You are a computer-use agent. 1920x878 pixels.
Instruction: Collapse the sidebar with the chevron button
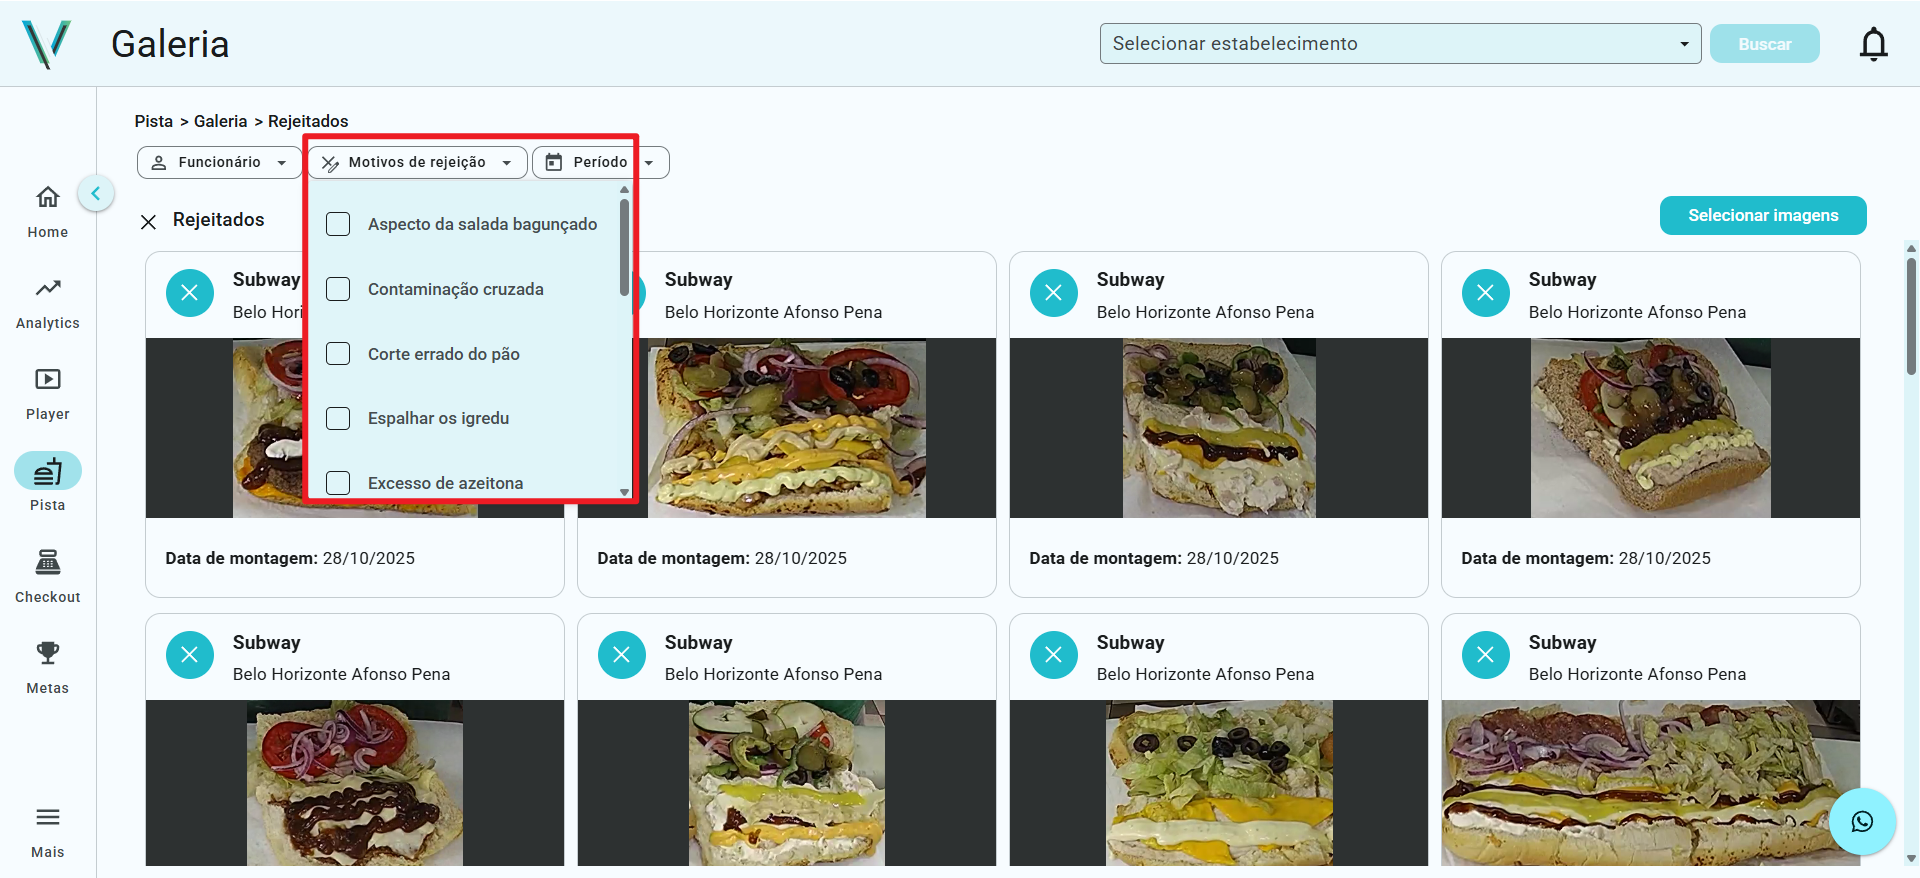[x=96, y=193]
